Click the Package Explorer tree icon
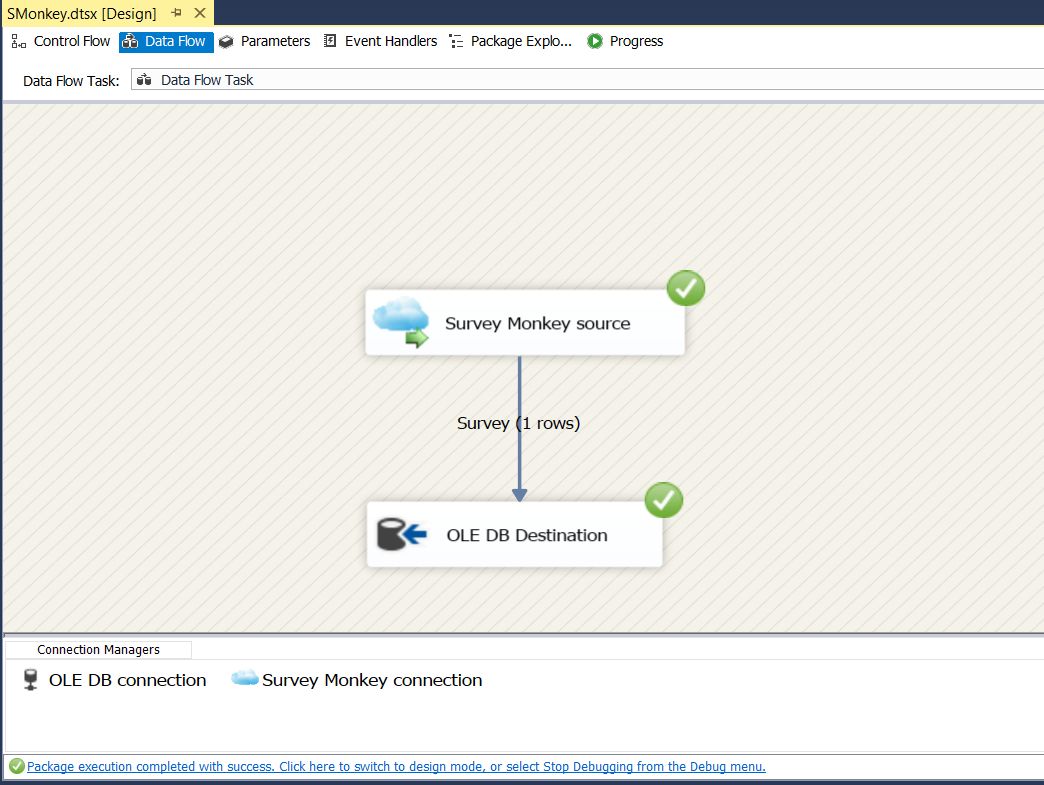This screenshot has height=785, width=1044. tap(456, 41)
